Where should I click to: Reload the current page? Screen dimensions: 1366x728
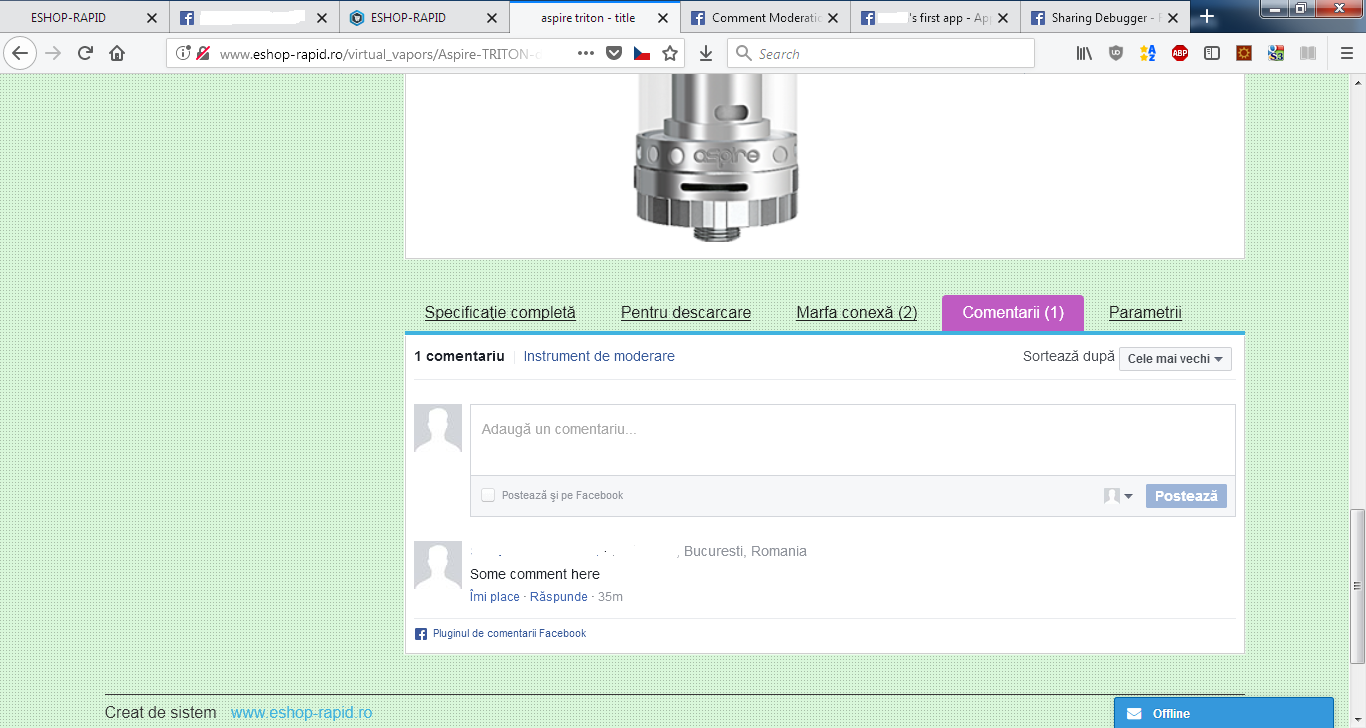85,53
